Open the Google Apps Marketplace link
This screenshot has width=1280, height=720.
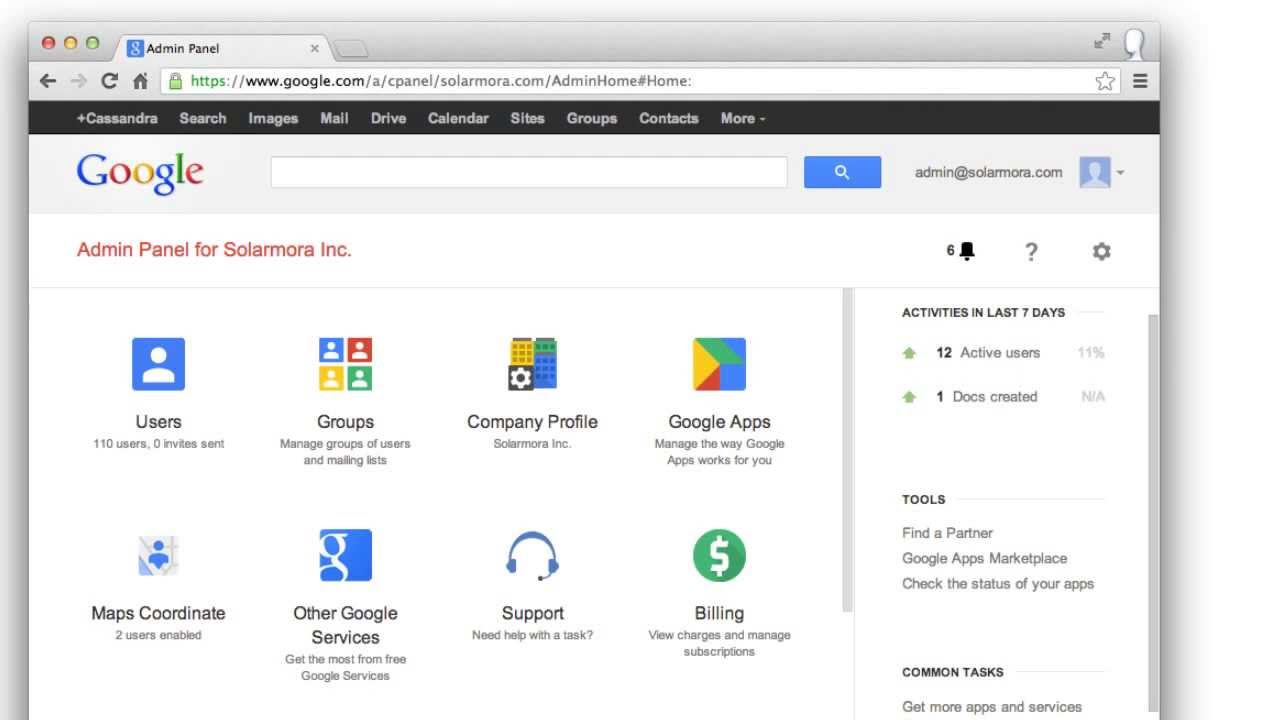(985, 558)
